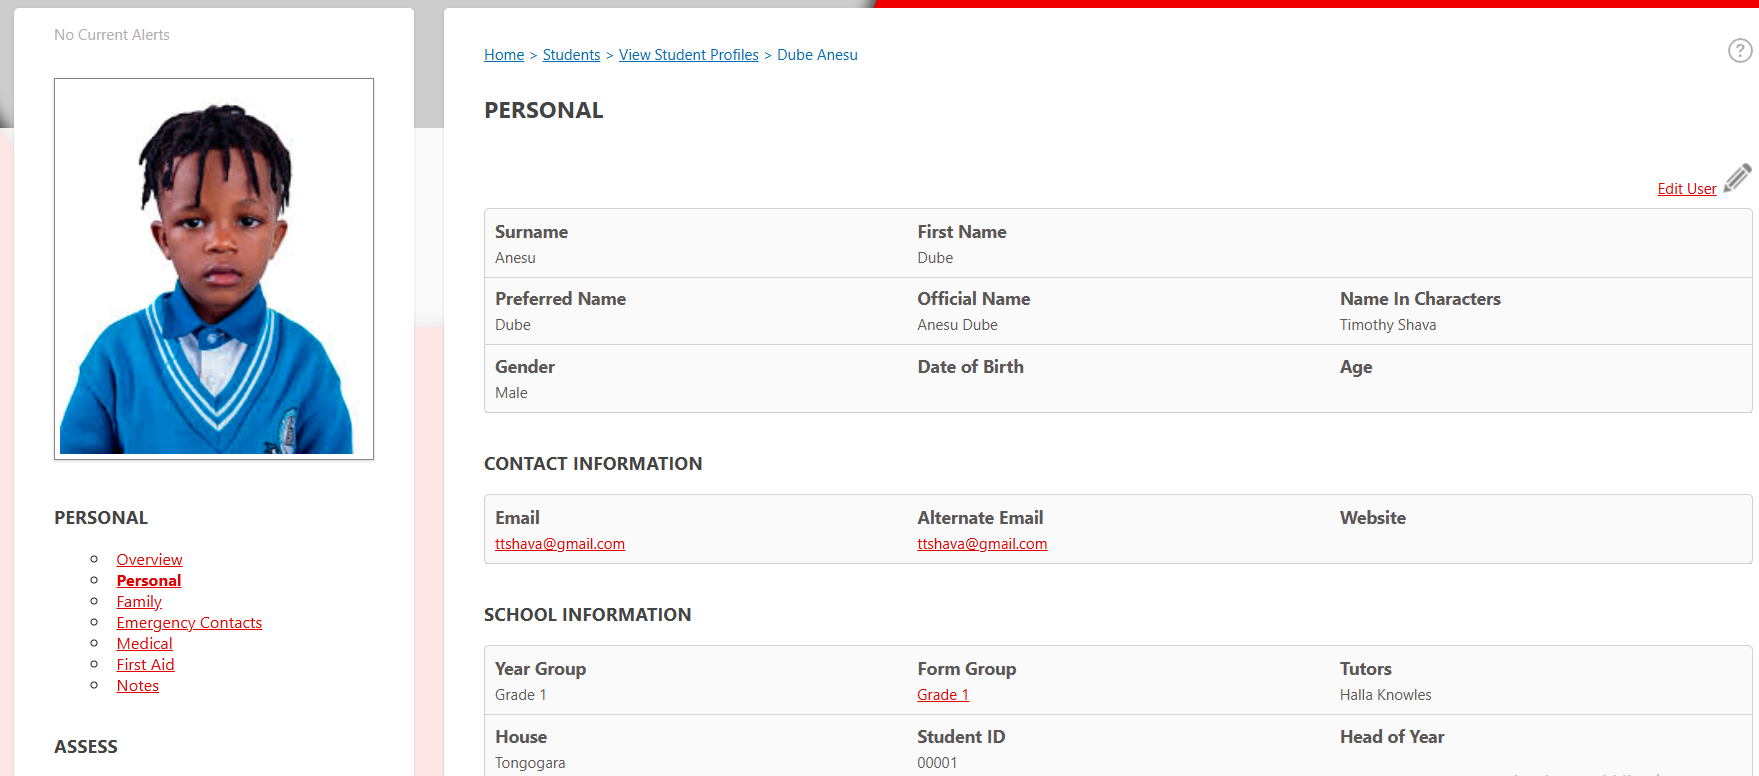
Task: Open the First Aid sidebar link
Action: (145, 665)
